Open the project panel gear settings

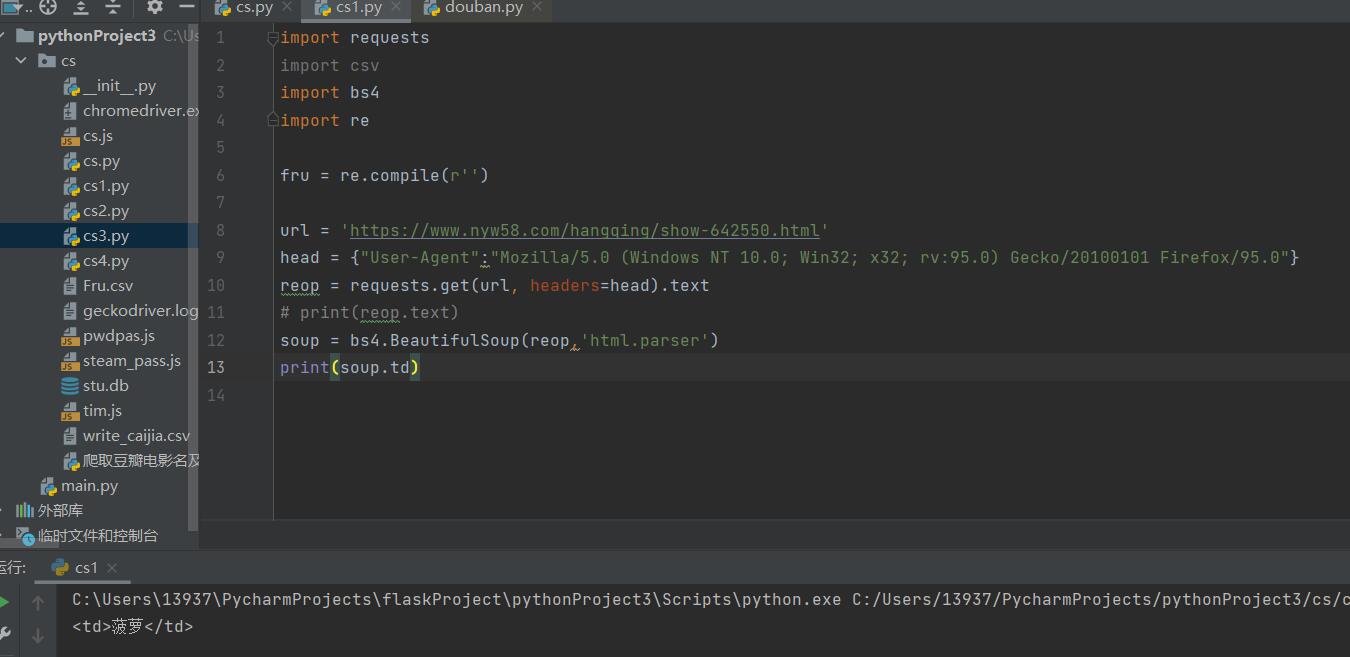coord(154,7)
